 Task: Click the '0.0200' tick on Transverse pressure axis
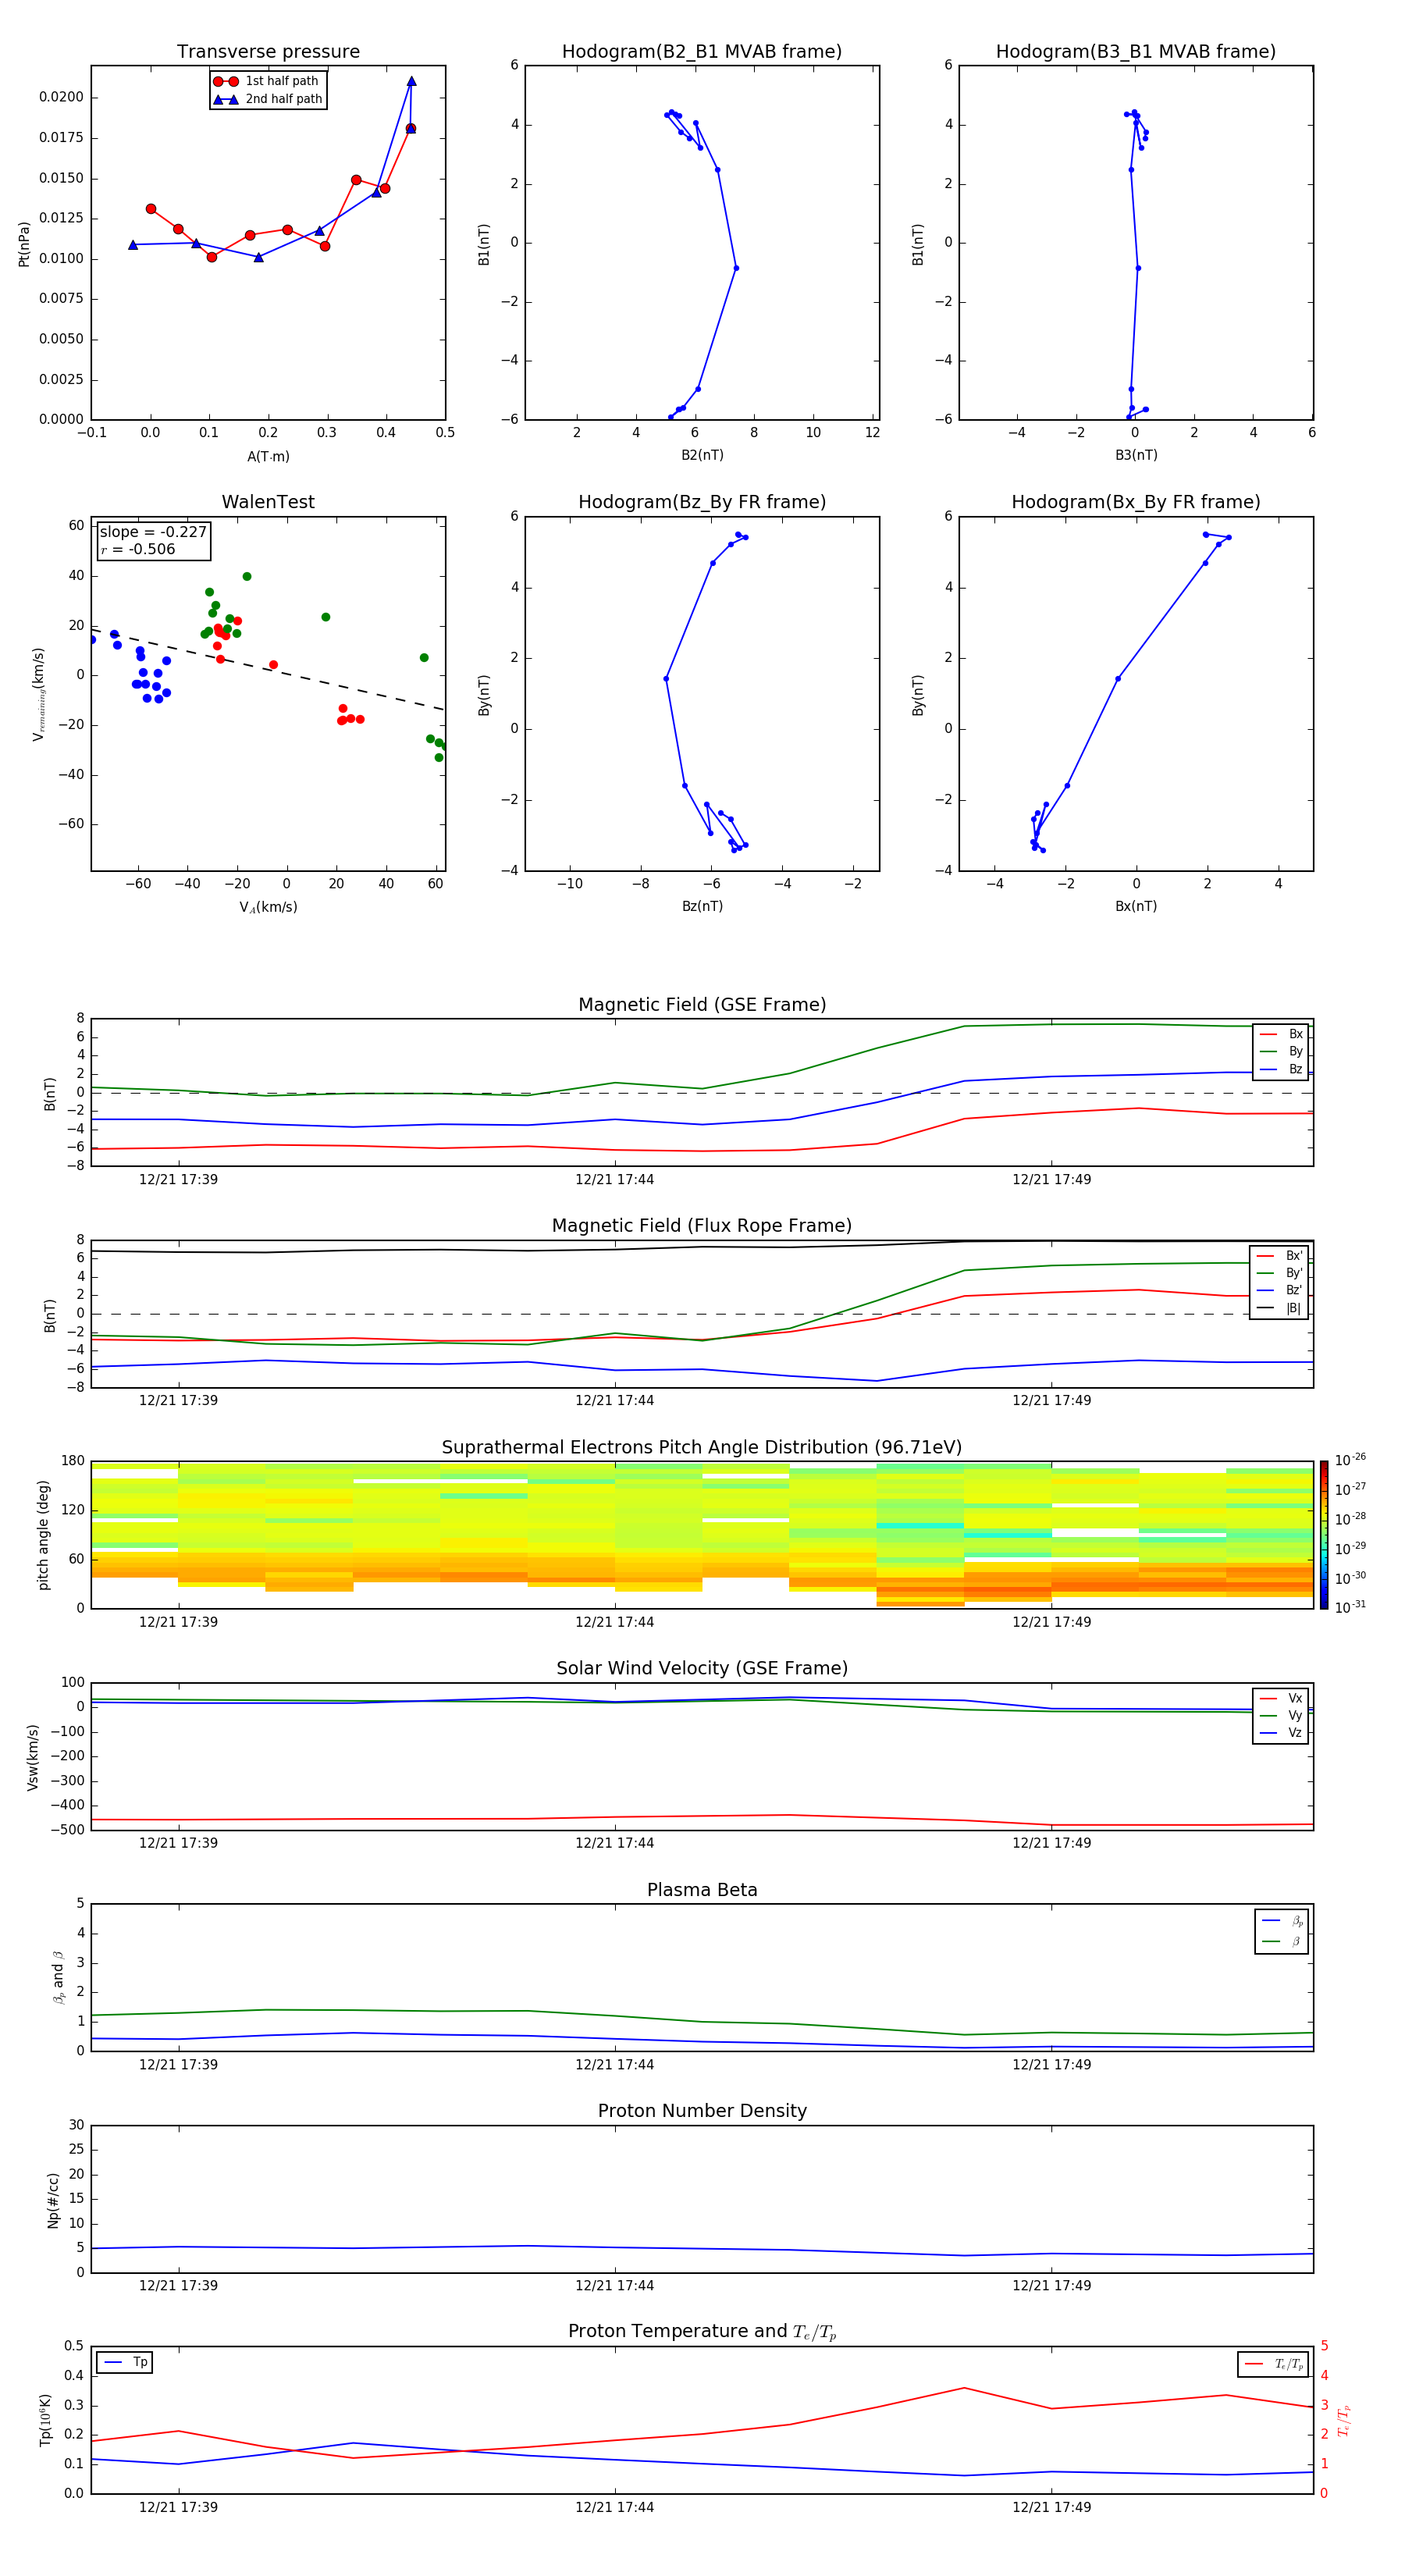tap(61, 97)
